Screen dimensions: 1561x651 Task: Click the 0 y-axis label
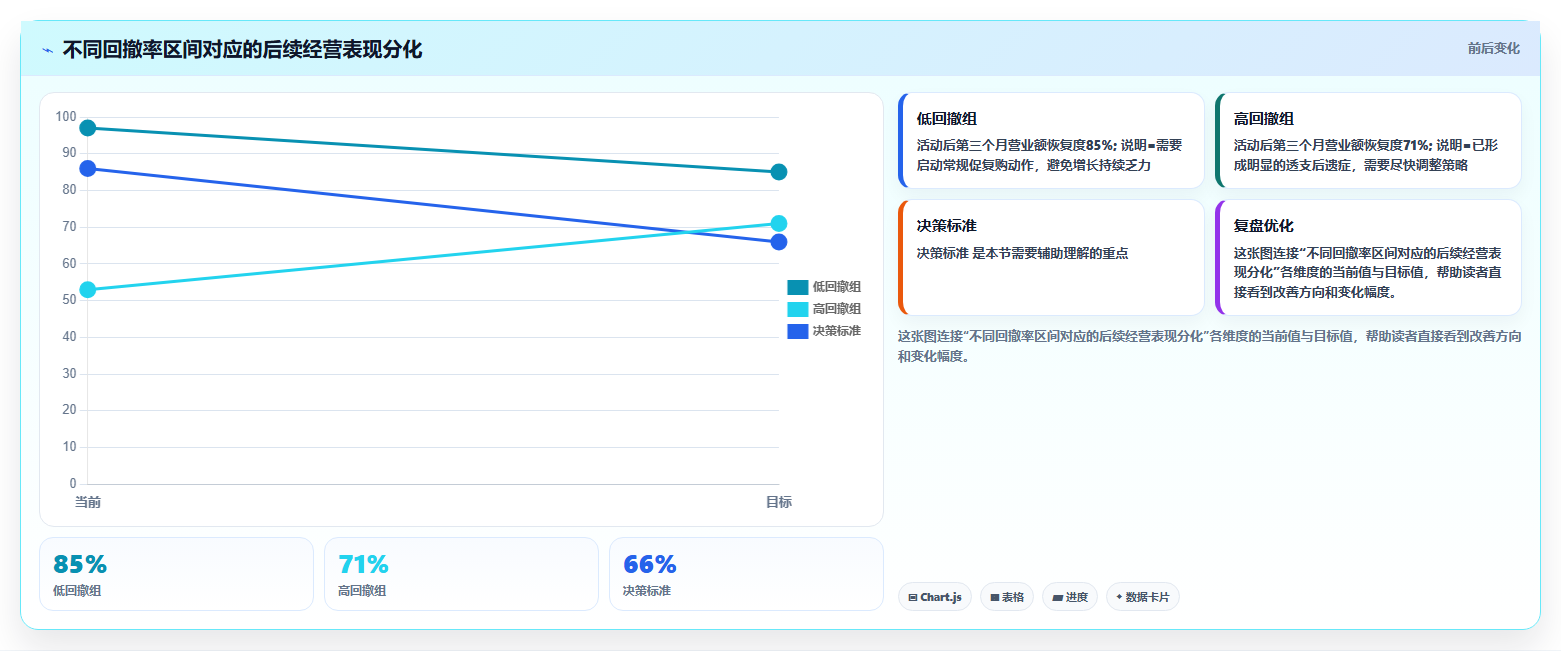tap(73, 484)
